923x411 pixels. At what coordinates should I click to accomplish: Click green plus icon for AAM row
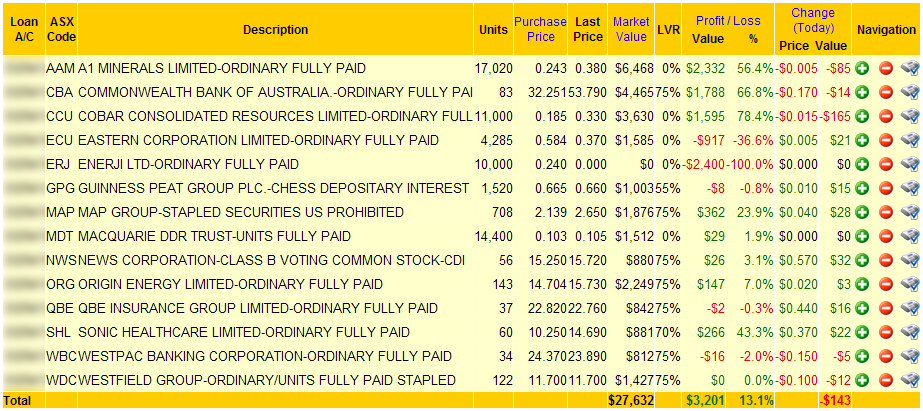coord(862,68)
